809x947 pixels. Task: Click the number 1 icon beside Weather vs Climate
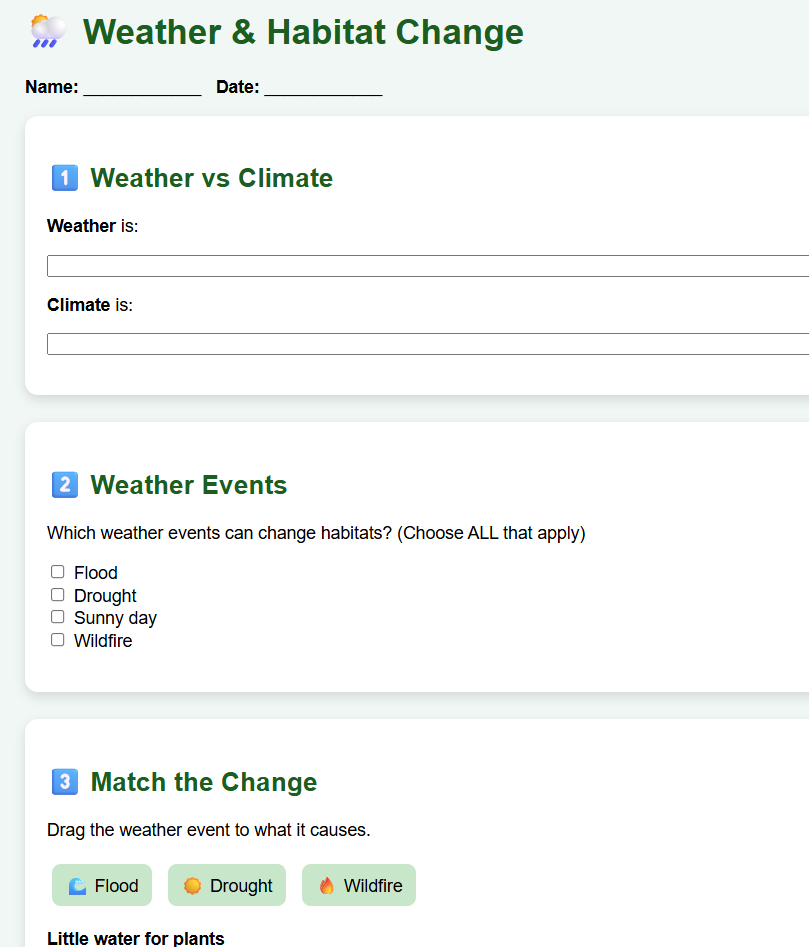[x=64, y=178]
